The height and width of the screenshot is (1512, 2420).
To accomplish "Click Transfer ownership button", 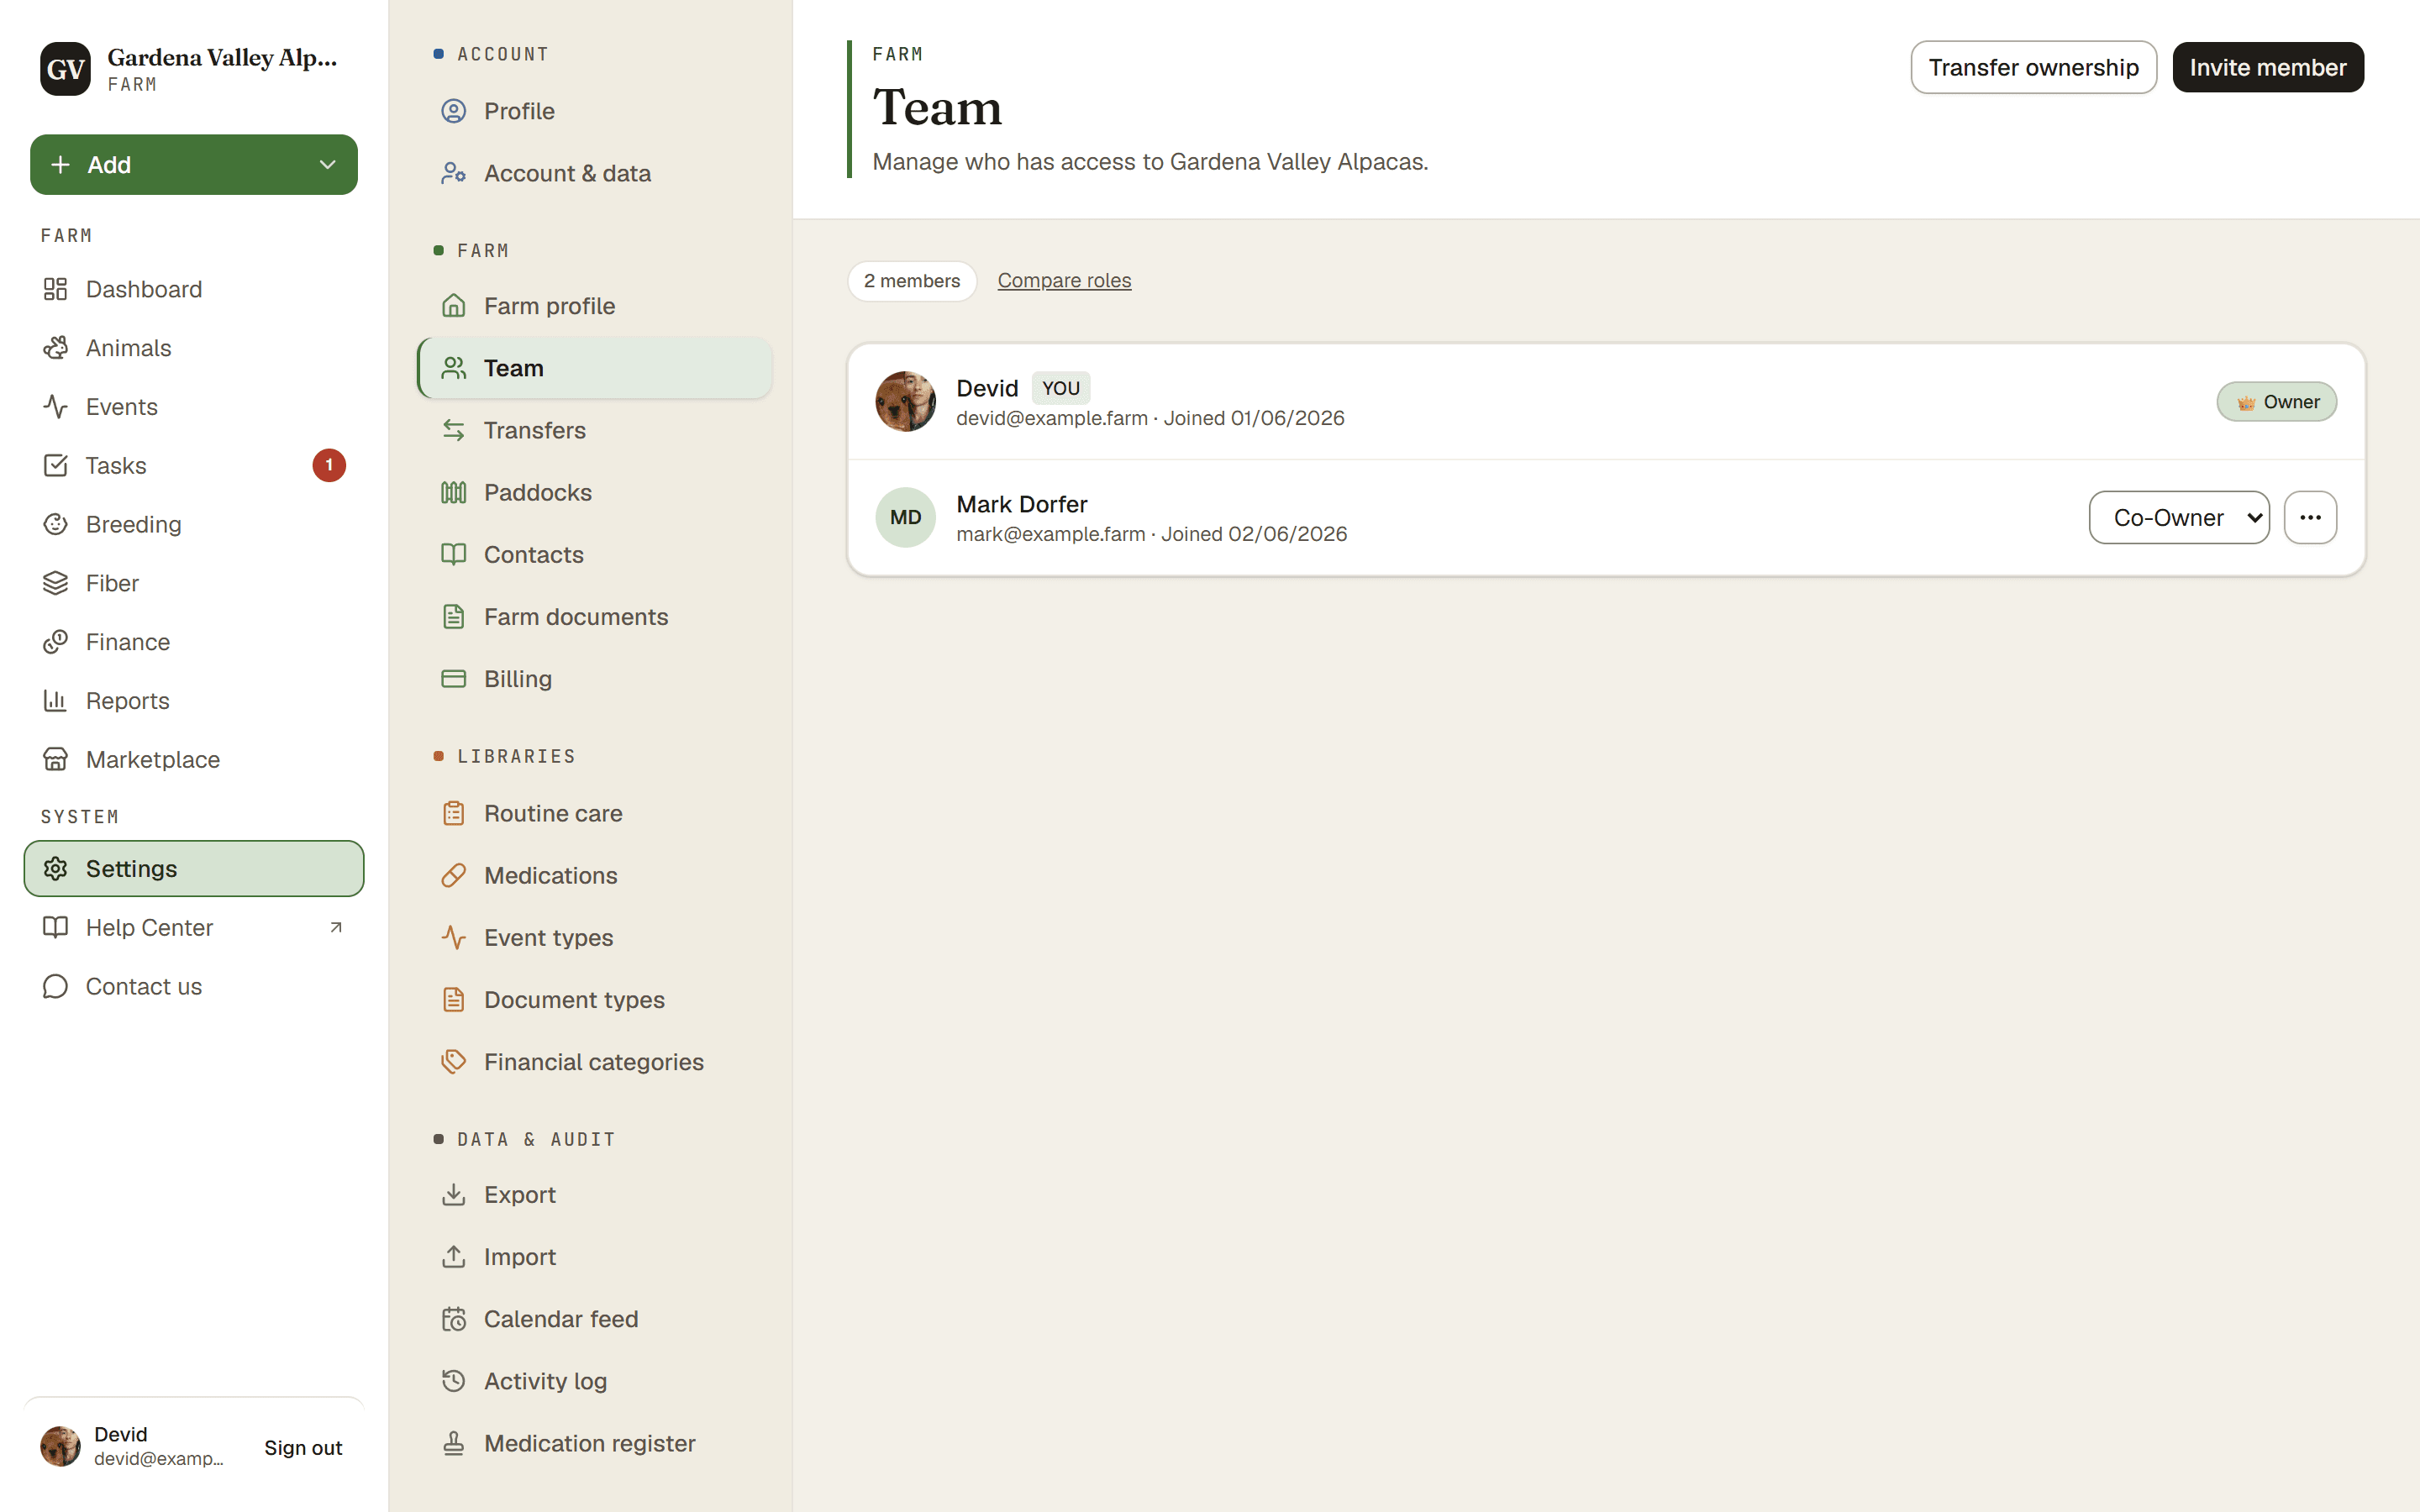I will point(2033,67).
